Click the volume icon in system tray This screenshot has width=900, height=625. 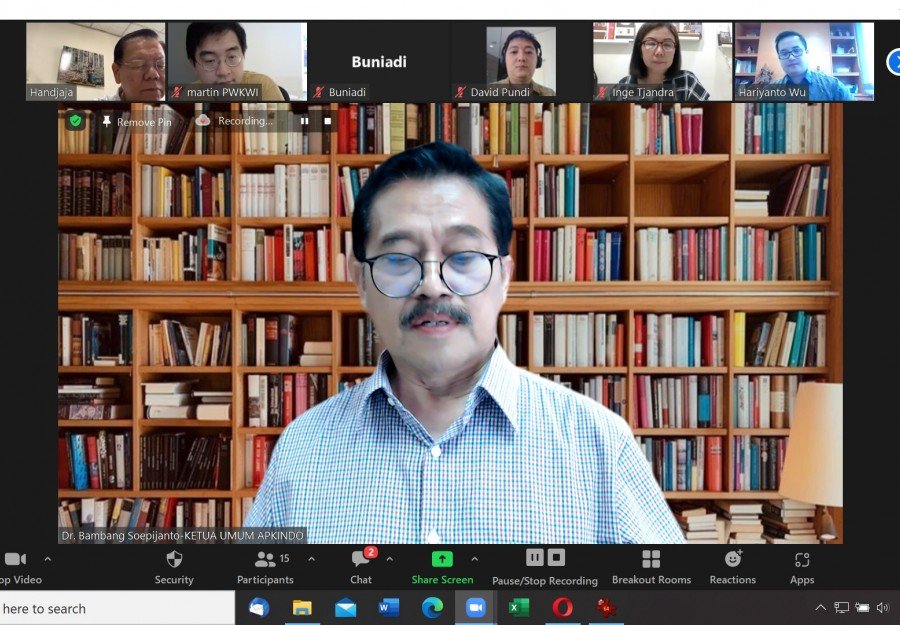pos(883,607)
